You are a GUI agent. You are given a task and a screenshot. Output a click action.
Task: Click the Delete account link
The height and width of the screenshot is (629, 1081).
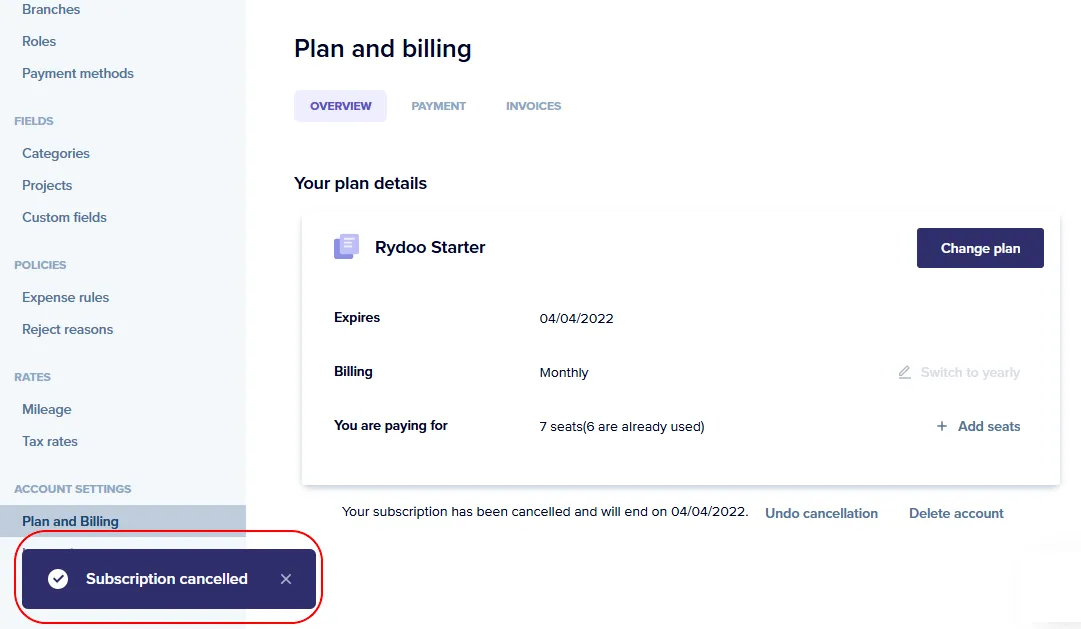pos(956,513)
